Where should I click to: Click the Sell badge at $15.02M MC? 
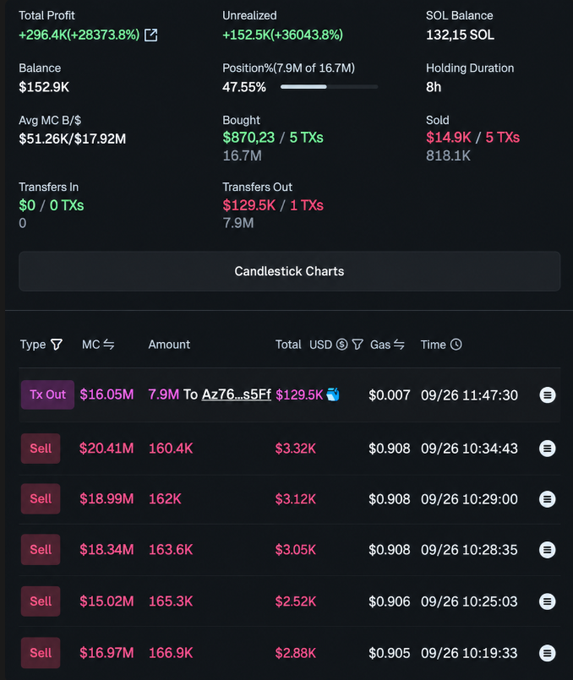40,601
